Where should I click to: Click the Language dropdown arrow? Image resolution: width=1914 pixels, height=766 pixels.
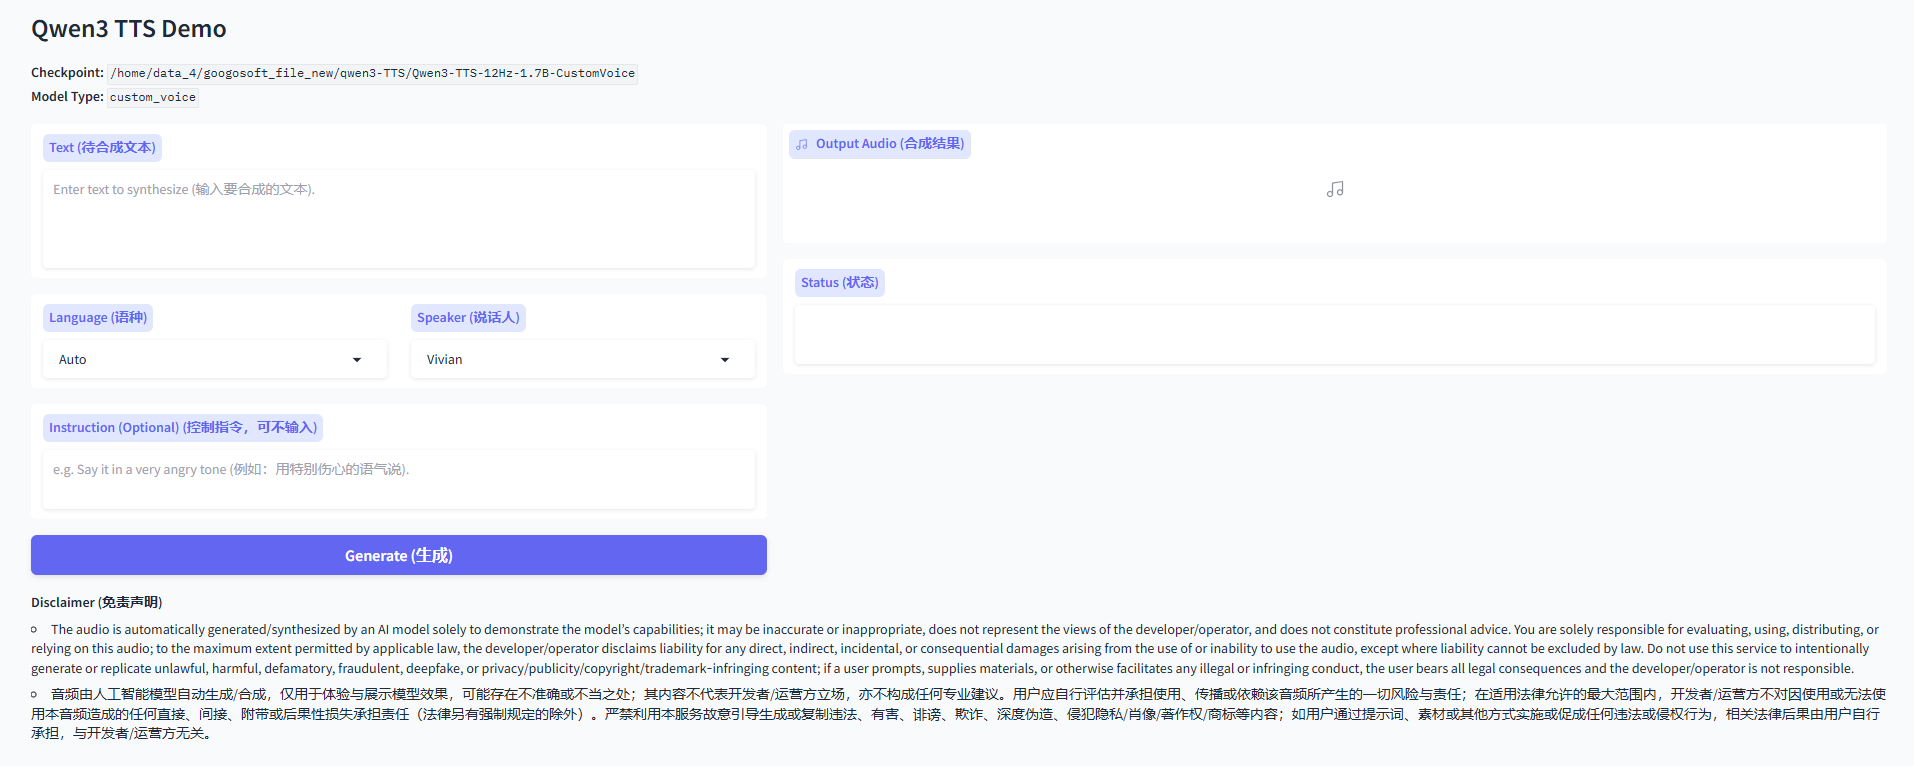point(357,360)
